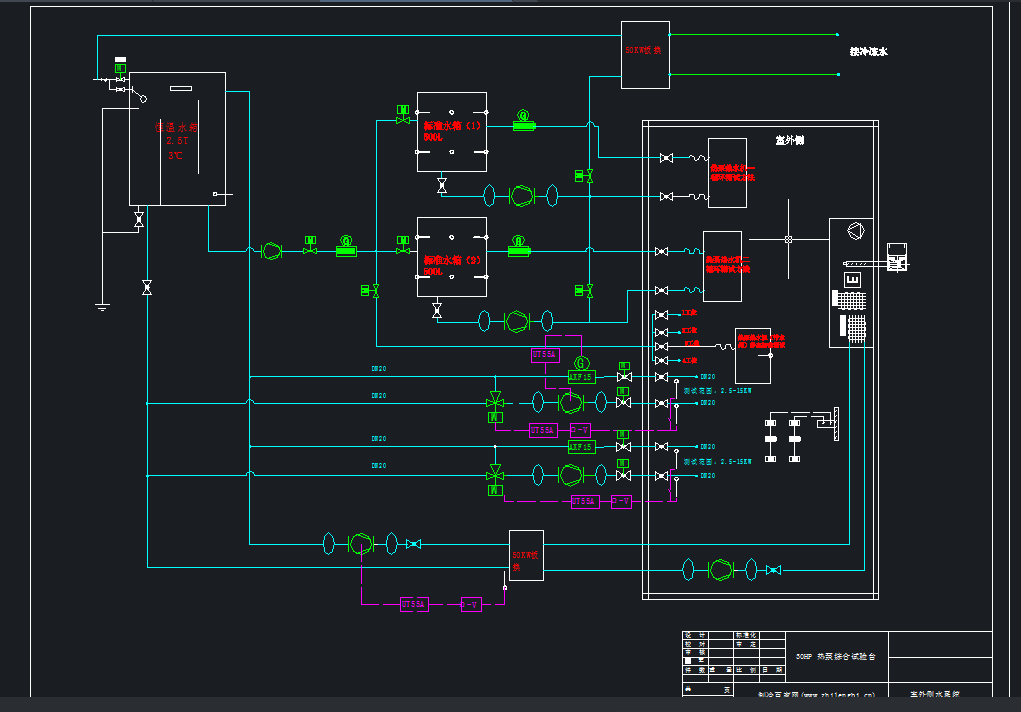Click the pump on the upper DN20 return loop
The height and width of the screenshot is (712, 1021).
click(570, 403)
